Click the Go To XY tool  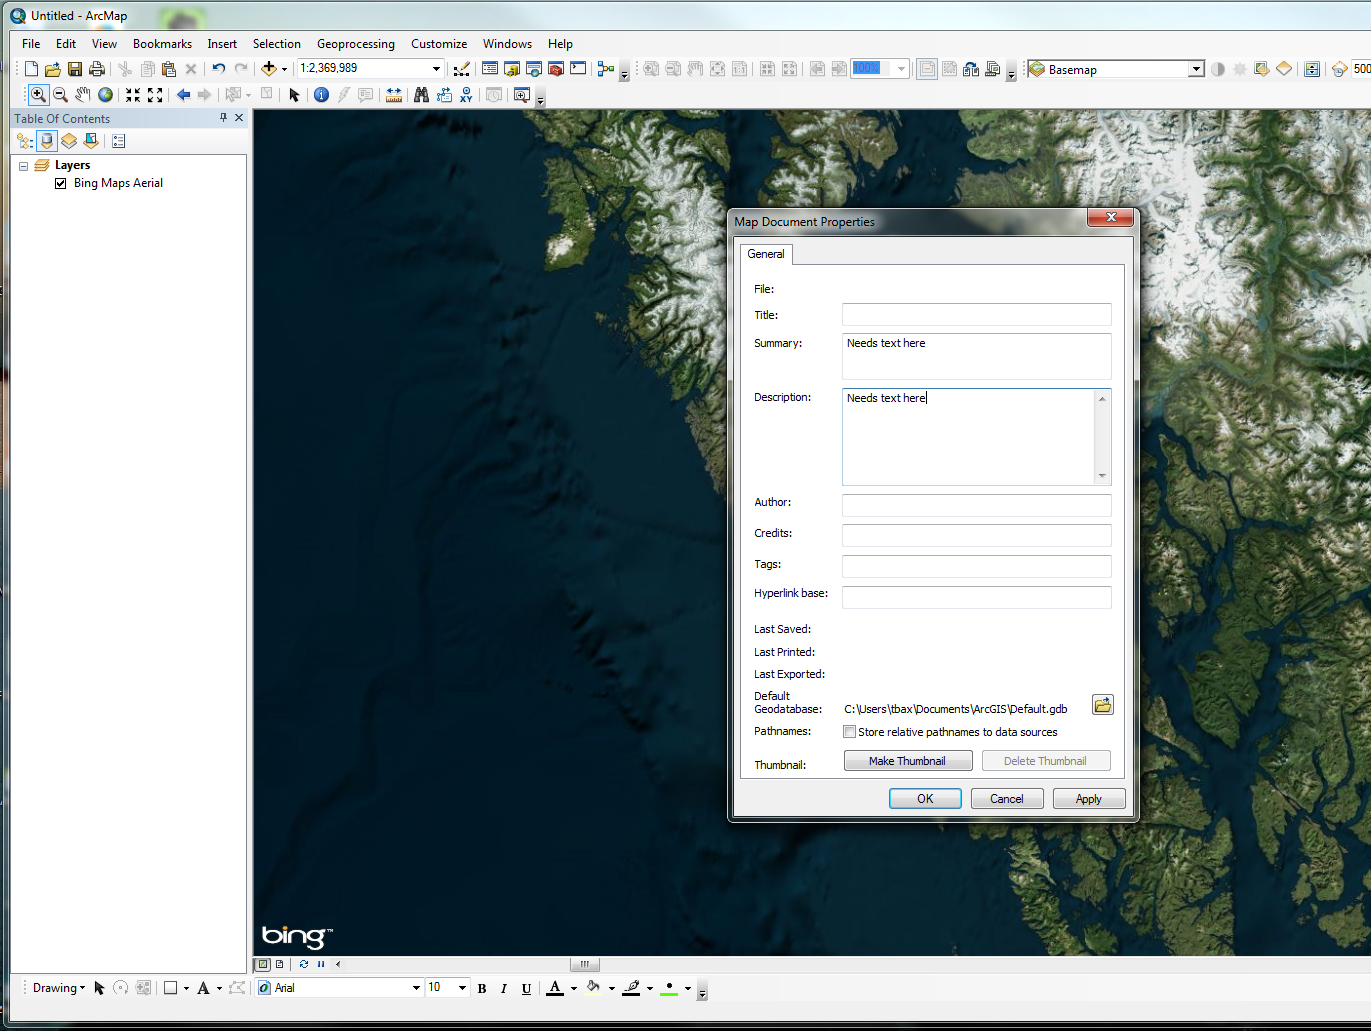point(466,95)
